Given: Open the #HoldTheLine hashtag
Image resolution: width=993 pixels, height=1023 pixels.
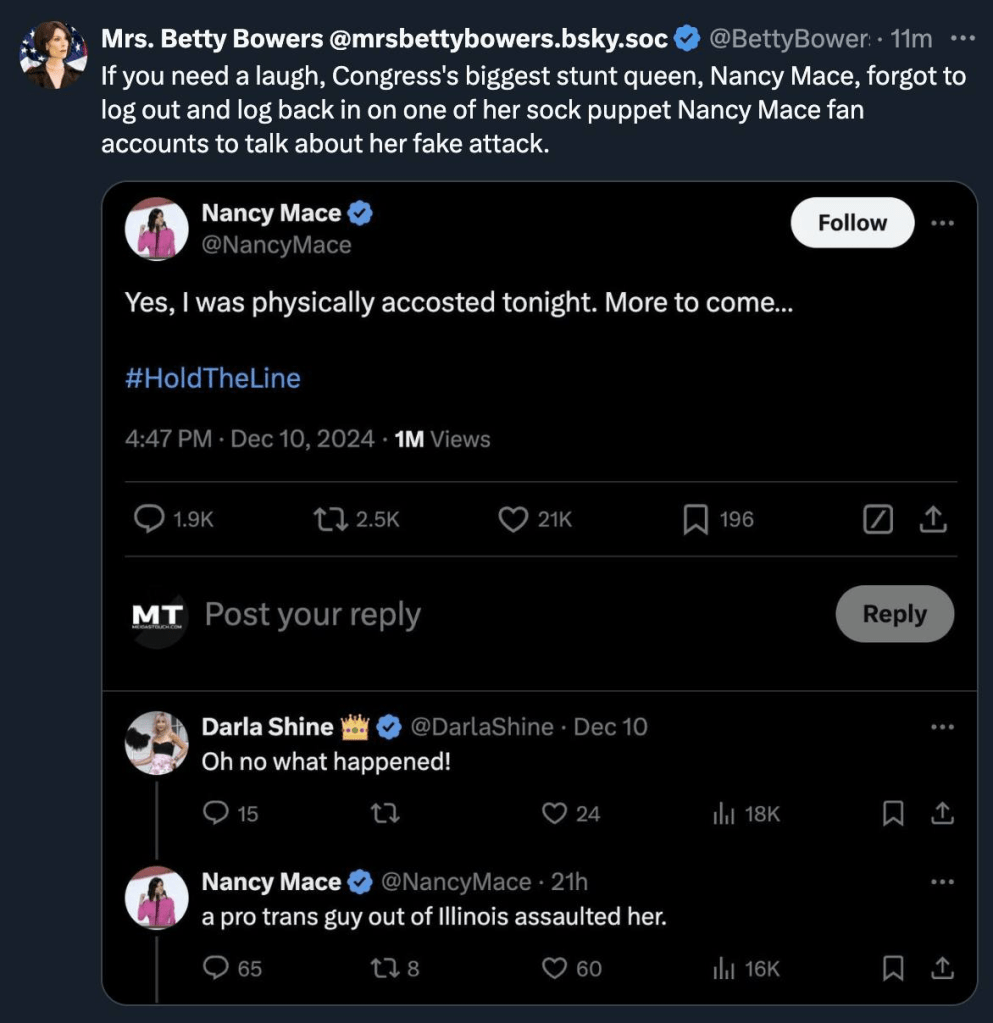Looking at the screenshot, I should point(212,378).
